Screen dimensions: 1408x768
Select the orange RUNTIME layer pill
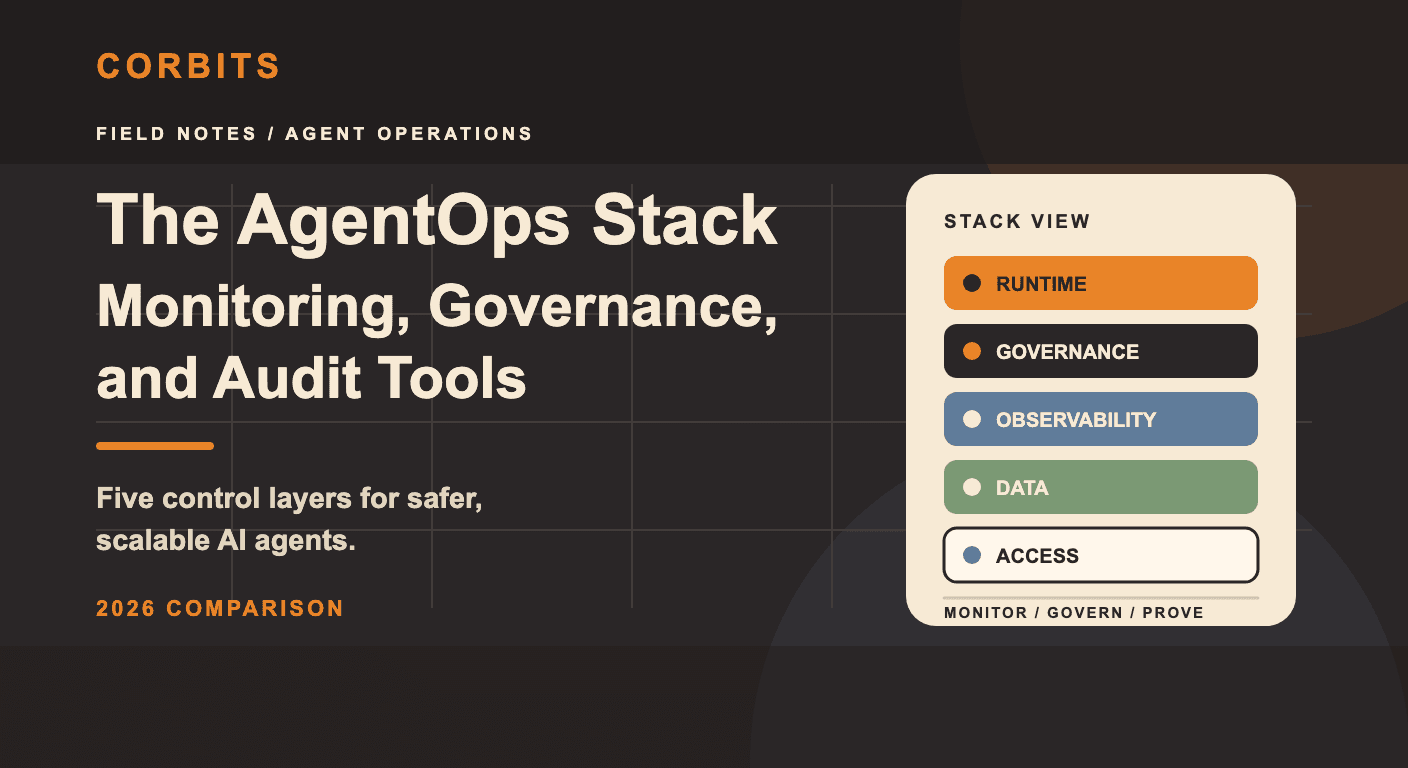(1101, 283)
